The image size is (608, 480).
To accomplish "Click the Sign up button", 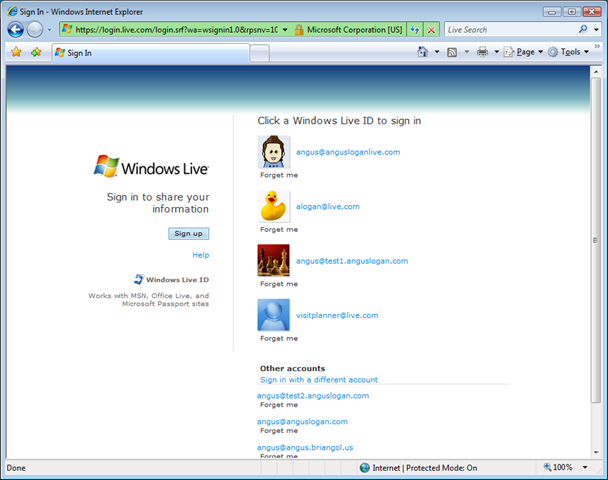I will pos(188,233).
